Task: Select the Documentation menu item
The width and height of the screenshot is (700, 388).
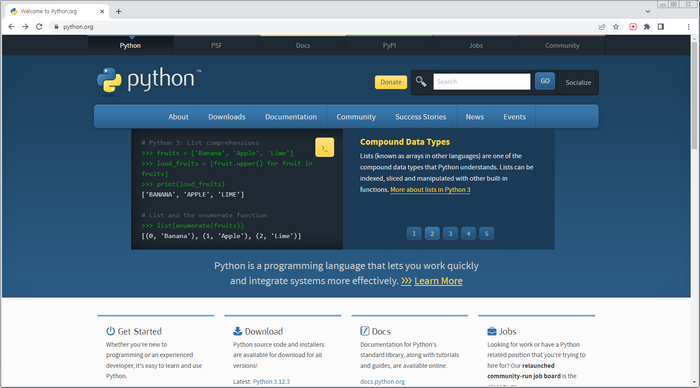Action: coord(291,117)
